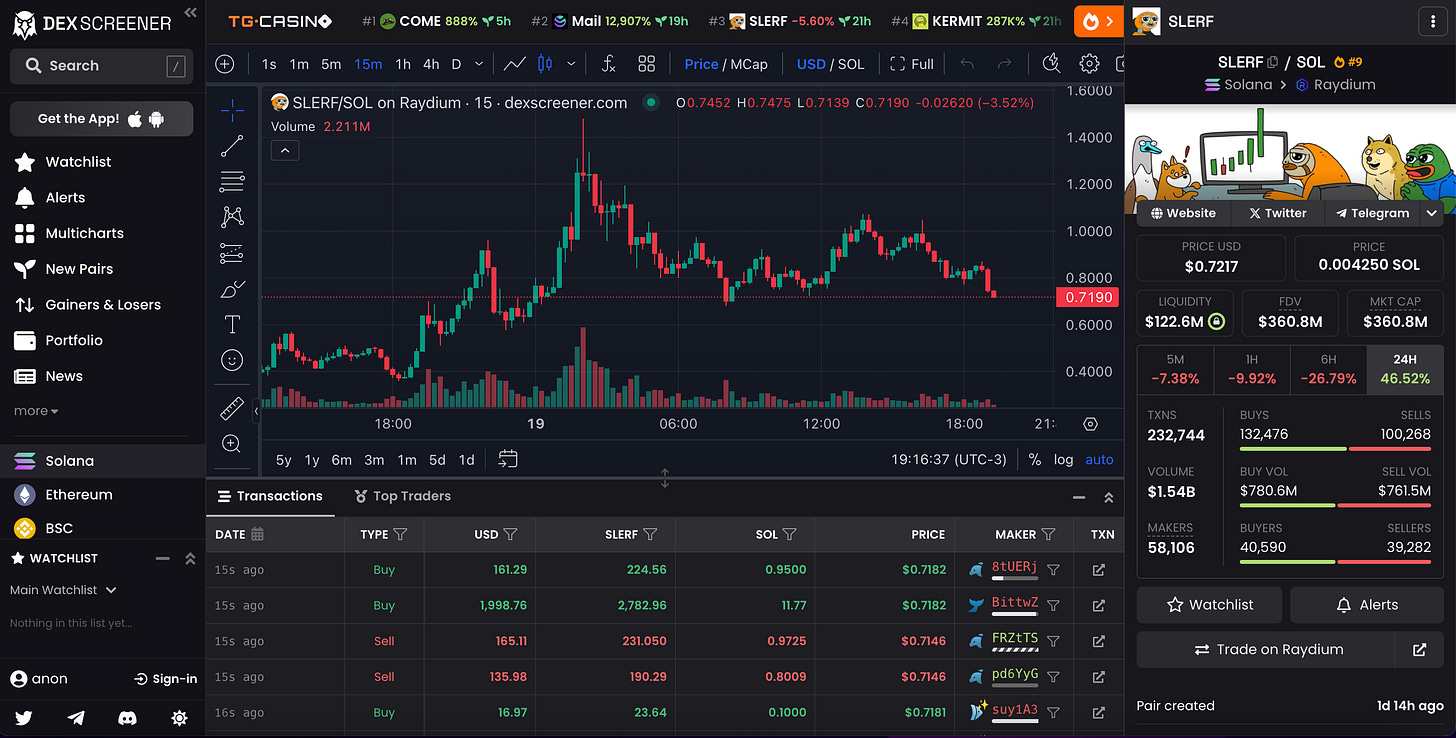Open sidebar settings gear icon

179,717
